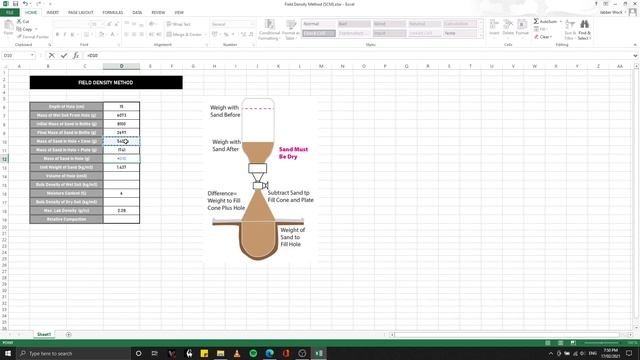Open Conditional Formatting menu
This screenshot has width=640, height=360.
coord(269,29)
